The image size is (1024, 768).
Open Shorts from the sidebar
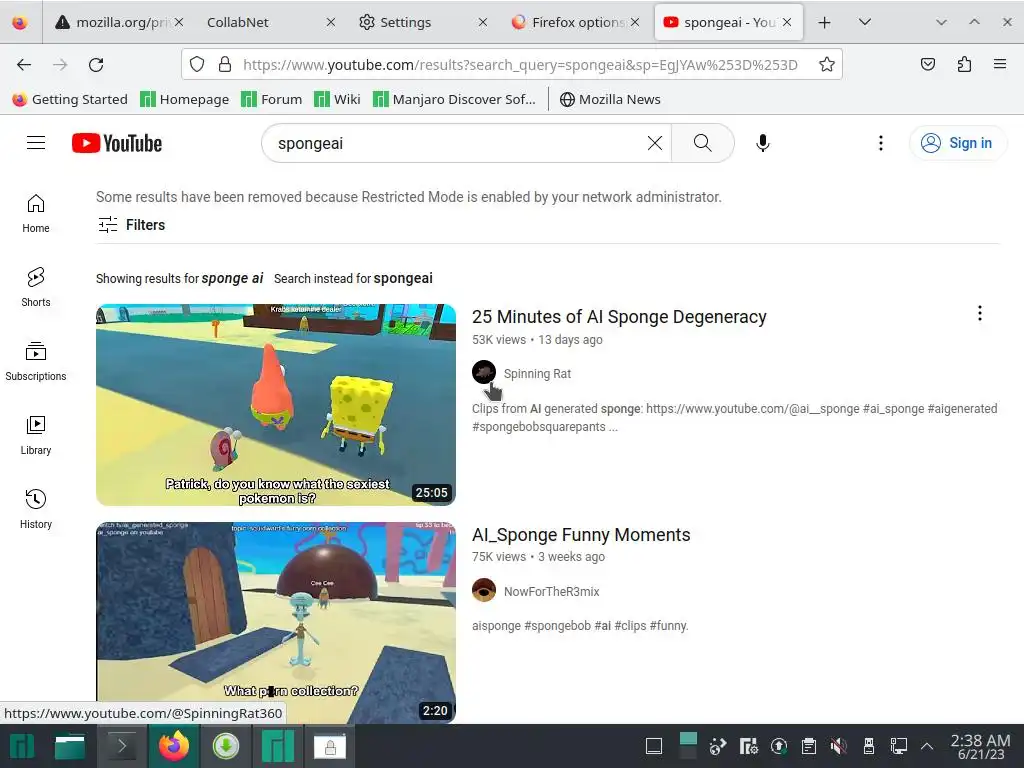pos(36,287)
